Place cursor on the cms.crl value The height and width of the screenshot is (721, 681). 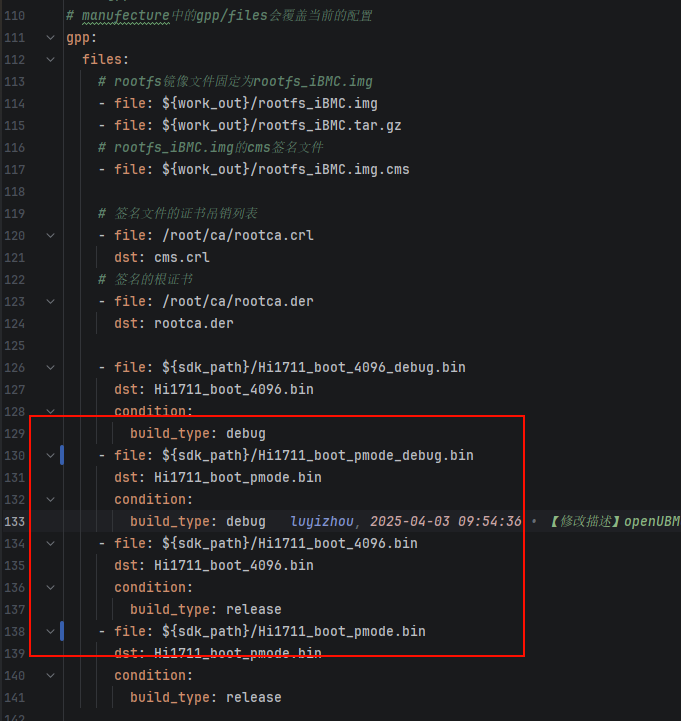coord(174,258)
